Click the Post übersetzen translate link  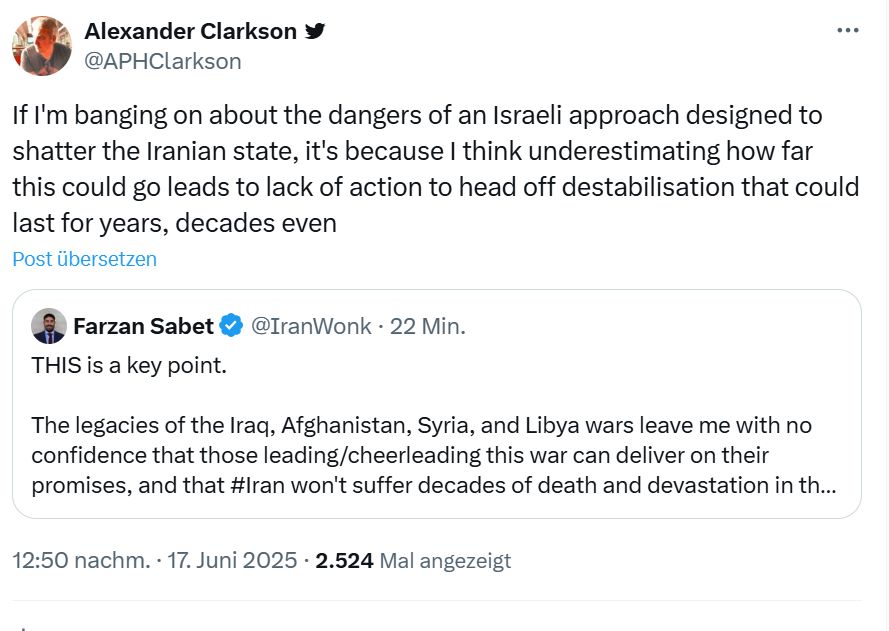84,259
